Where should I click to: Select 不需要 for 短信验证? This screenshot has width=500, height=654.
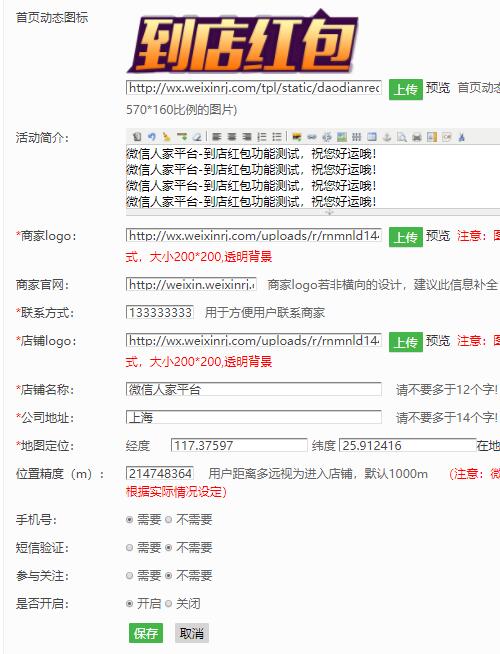tap(168, 548)
